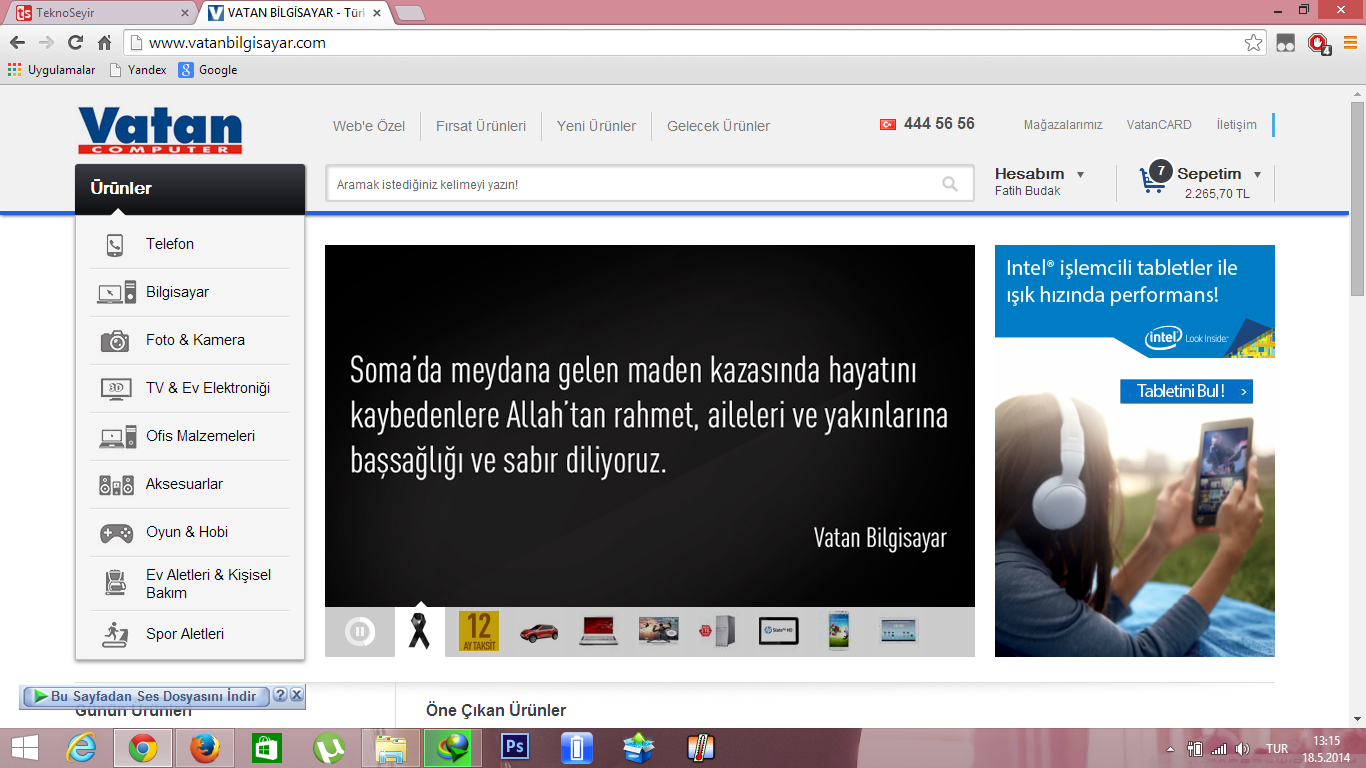
Task: Open the Telefon category phone icon
Action: coord(115,245)
